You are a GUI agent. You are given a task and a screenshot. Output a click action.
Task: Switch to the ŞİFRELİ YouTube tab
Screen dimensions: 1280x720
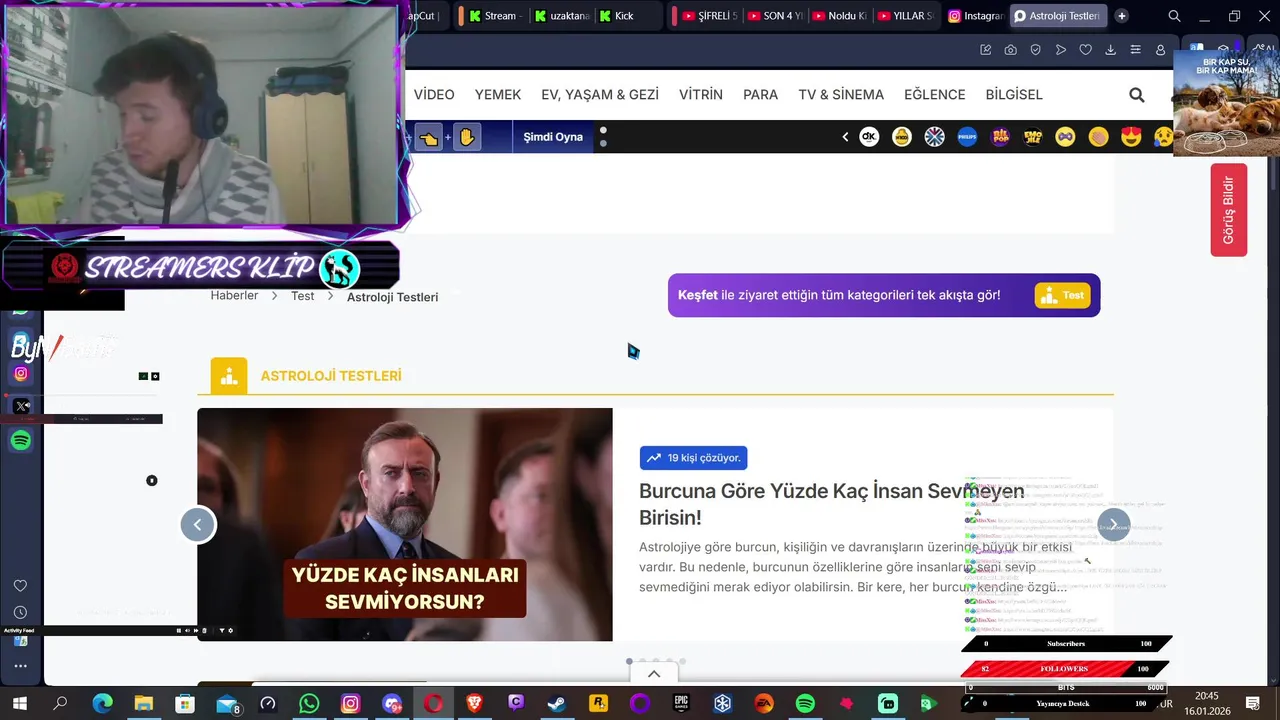[710, 16]
